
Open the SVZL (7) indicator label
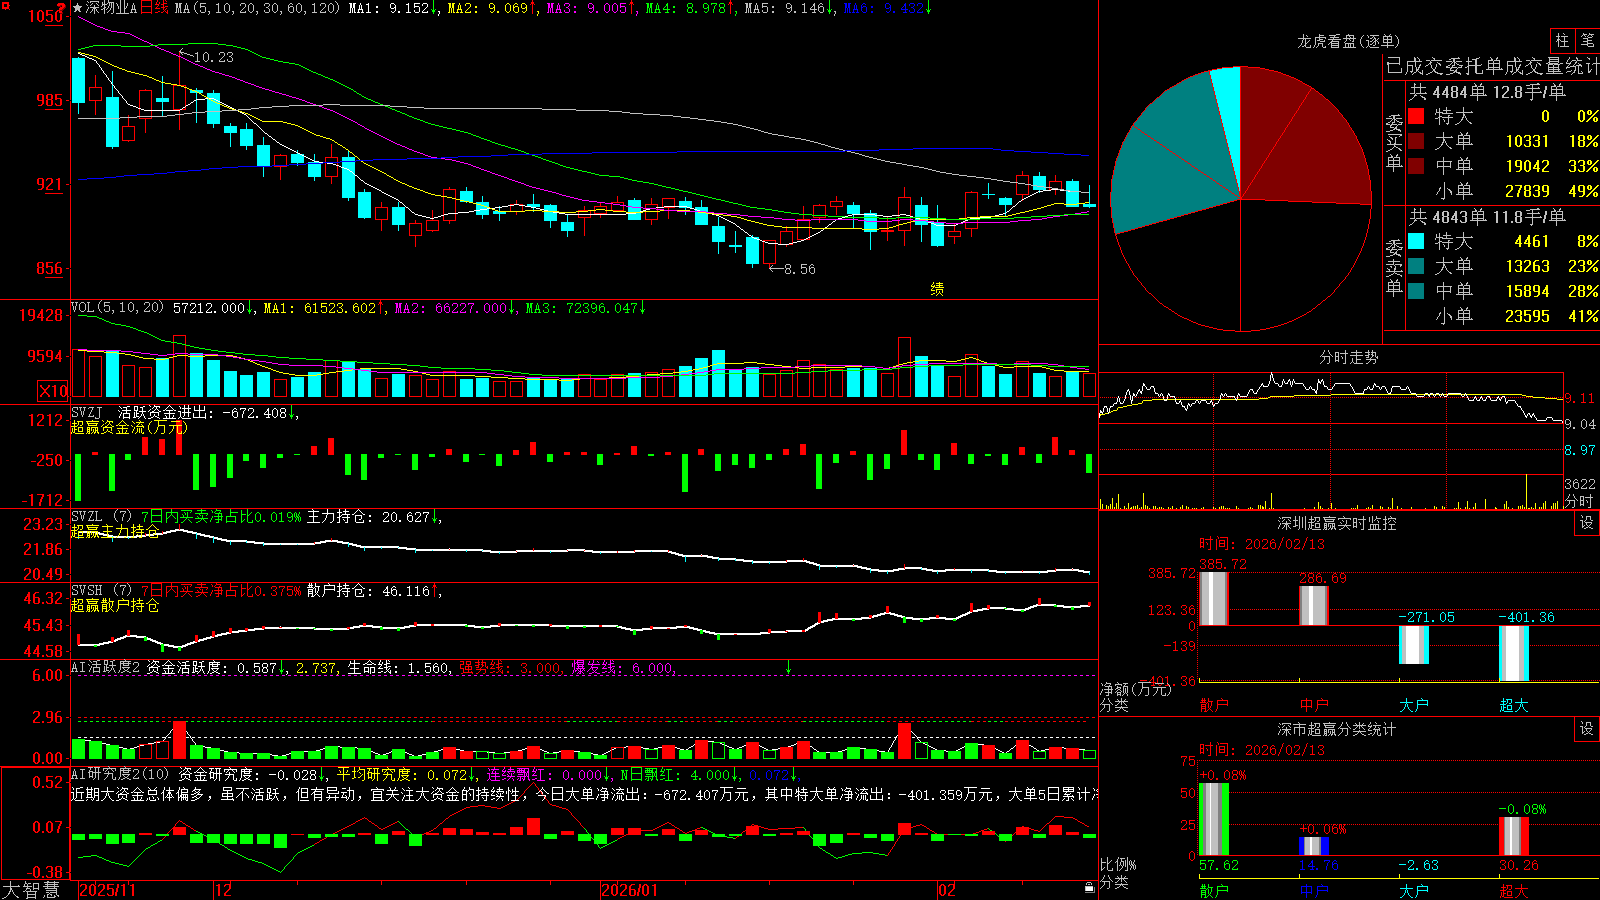(x=101, y=517)
